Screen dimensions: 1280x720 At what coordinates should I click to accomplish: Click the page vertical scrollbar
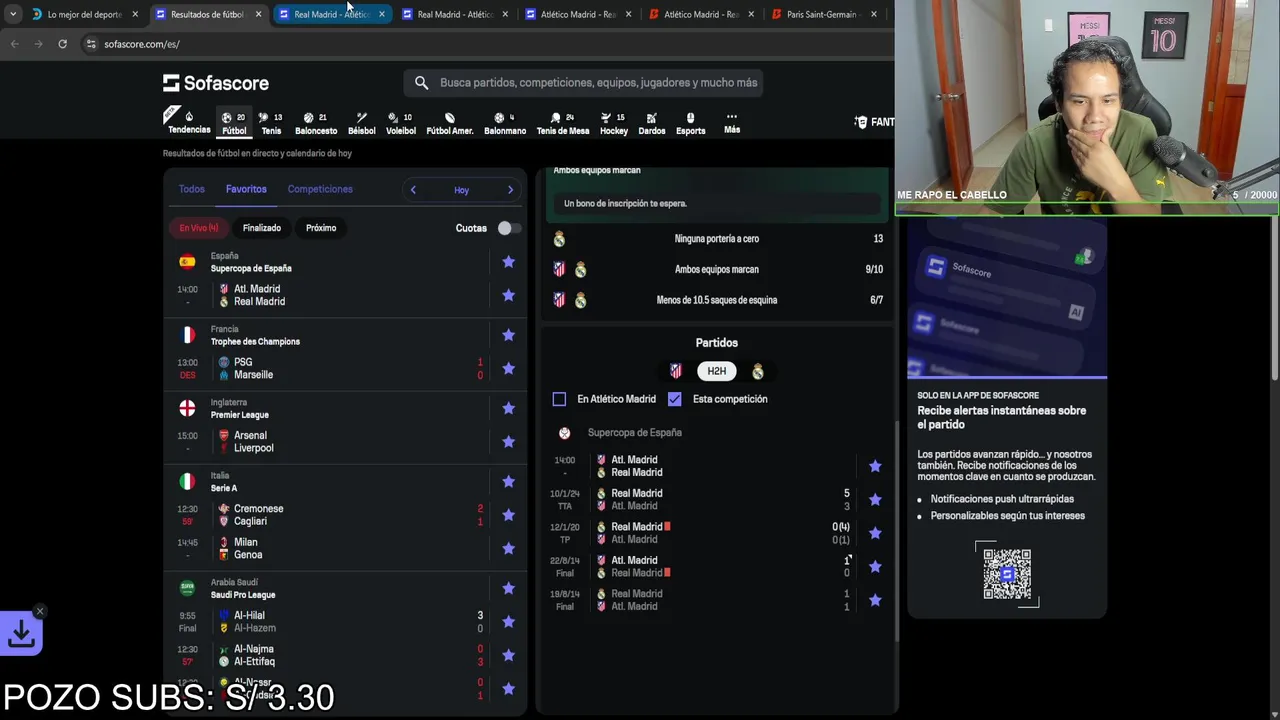point(1274,300)
